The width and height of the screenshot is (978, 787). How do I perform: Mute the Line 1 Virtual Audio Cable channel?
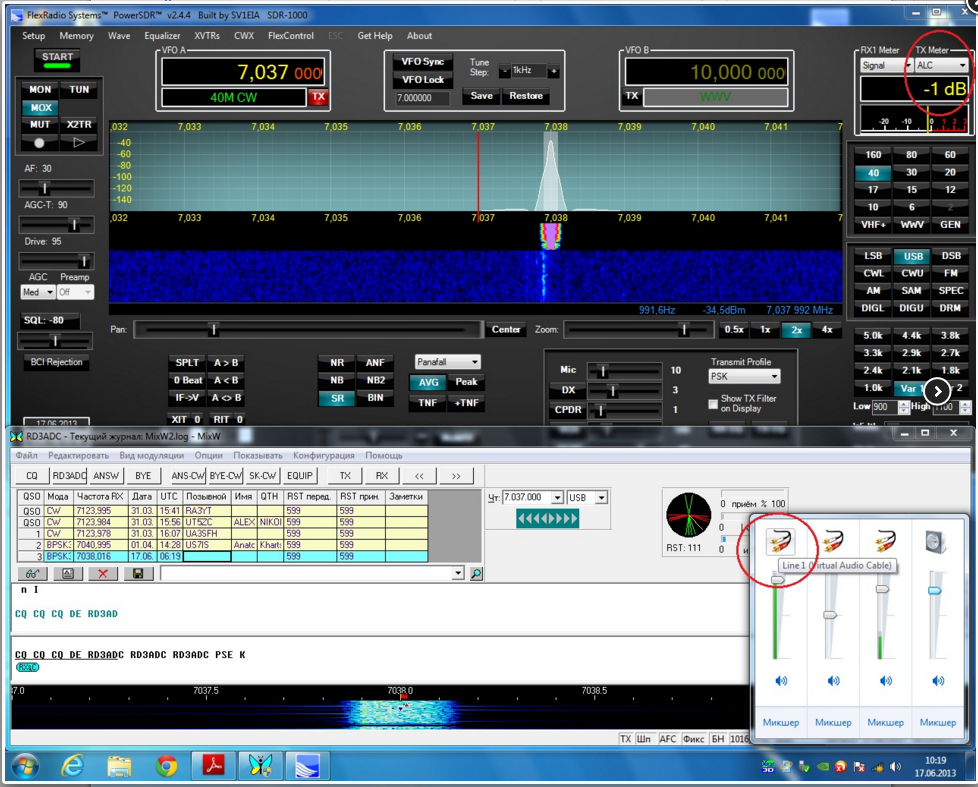[781, 681]
